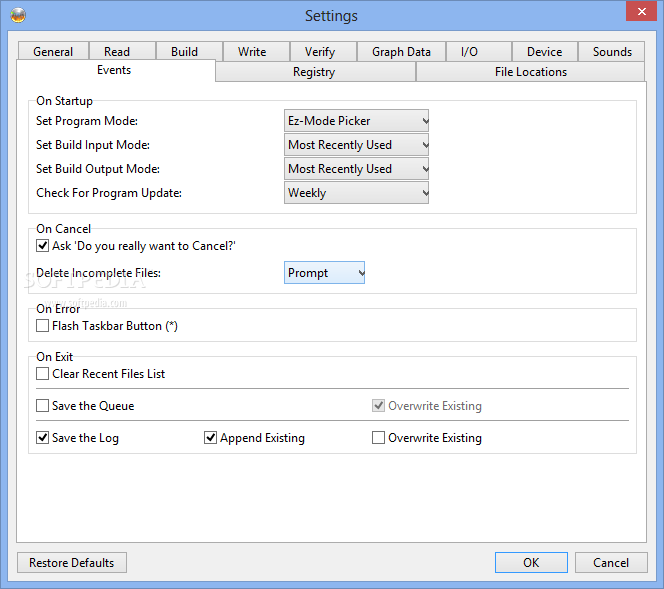Click the 'Set Build Input Mode:' label
Image resolution: width=664 pixels, height=589 pixels.
[x=93, y=145]
